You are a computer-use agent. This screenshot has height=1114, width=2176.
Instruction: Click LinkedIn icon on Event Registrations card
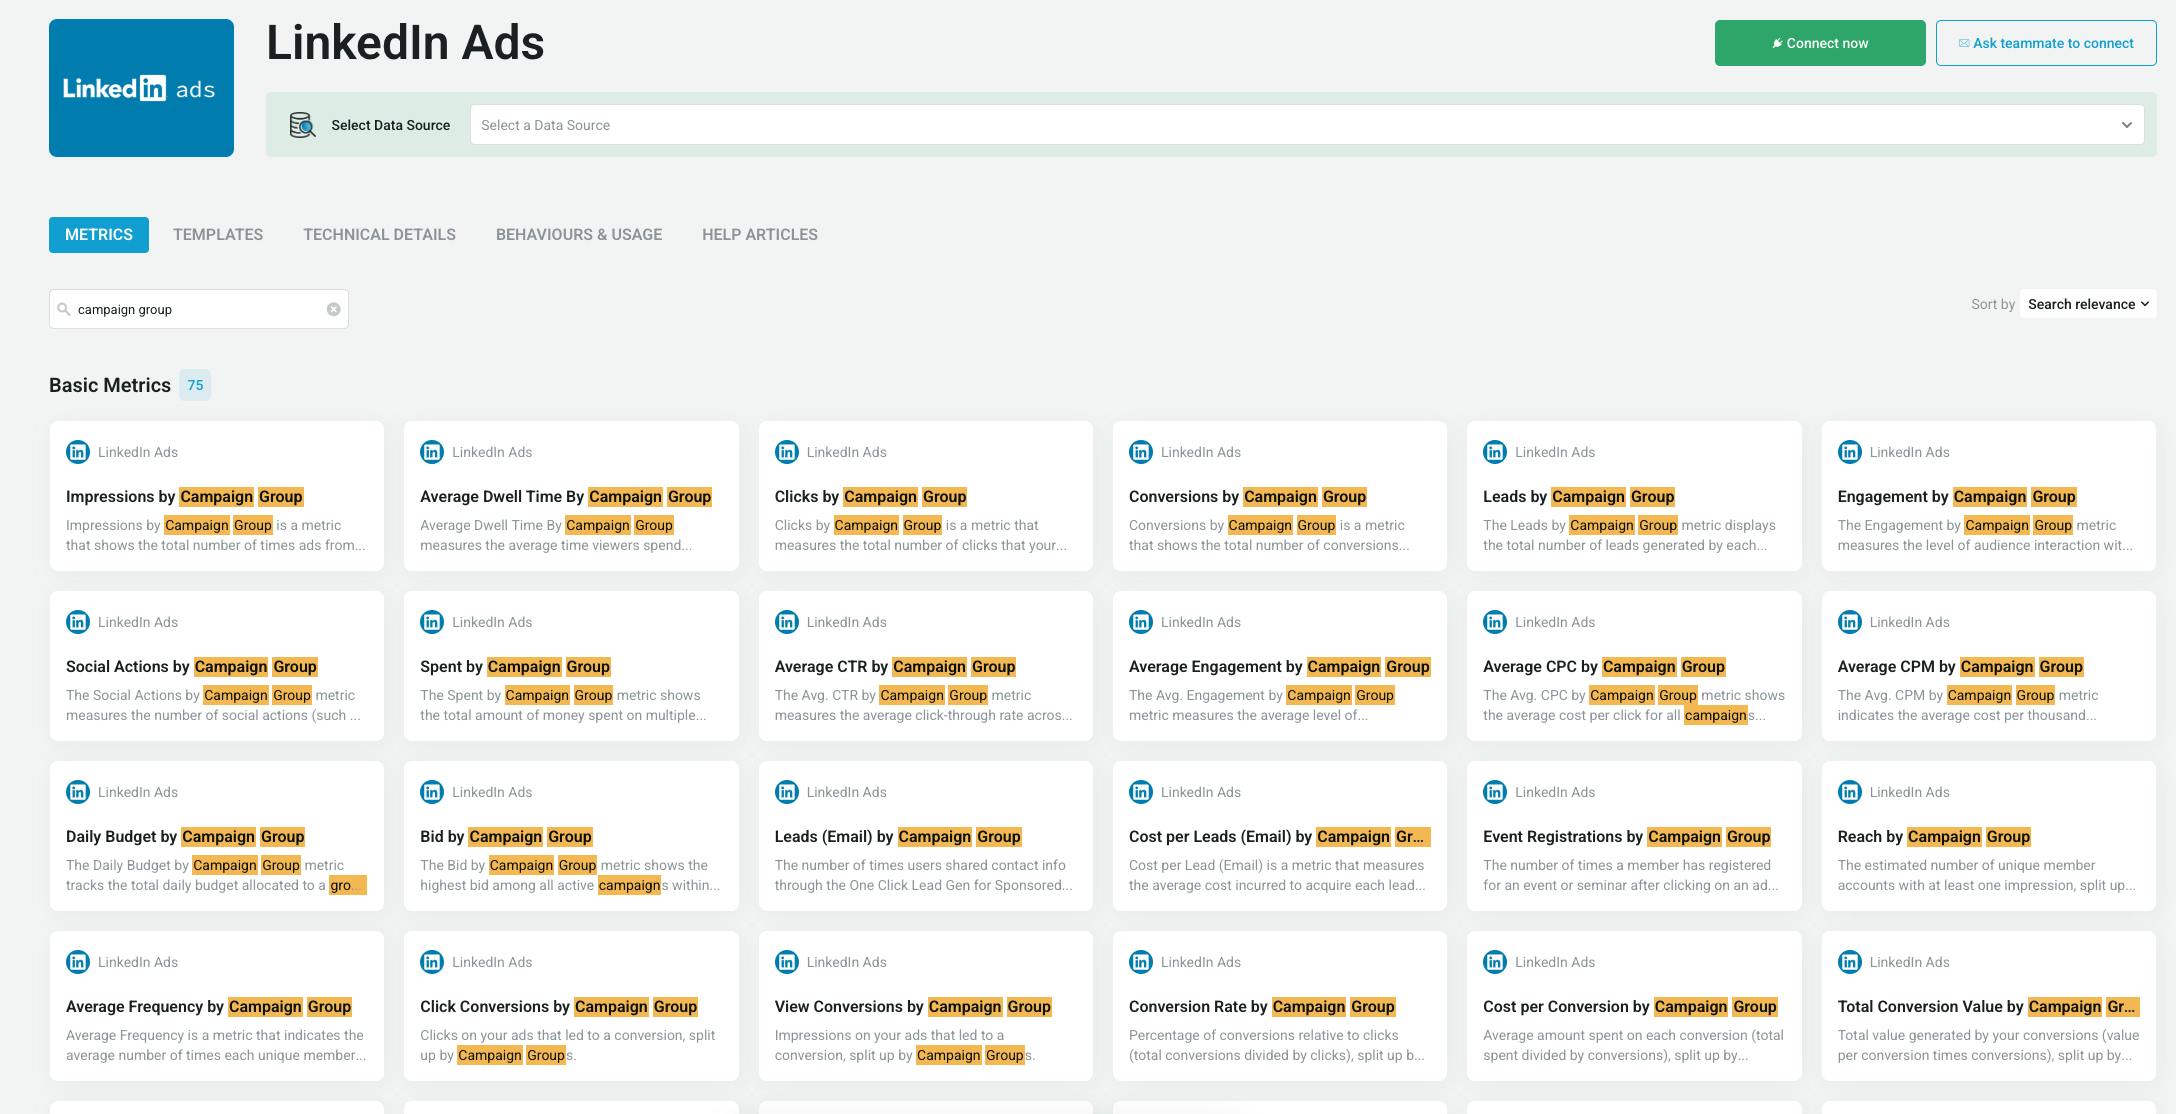[x=1495, y=792]
